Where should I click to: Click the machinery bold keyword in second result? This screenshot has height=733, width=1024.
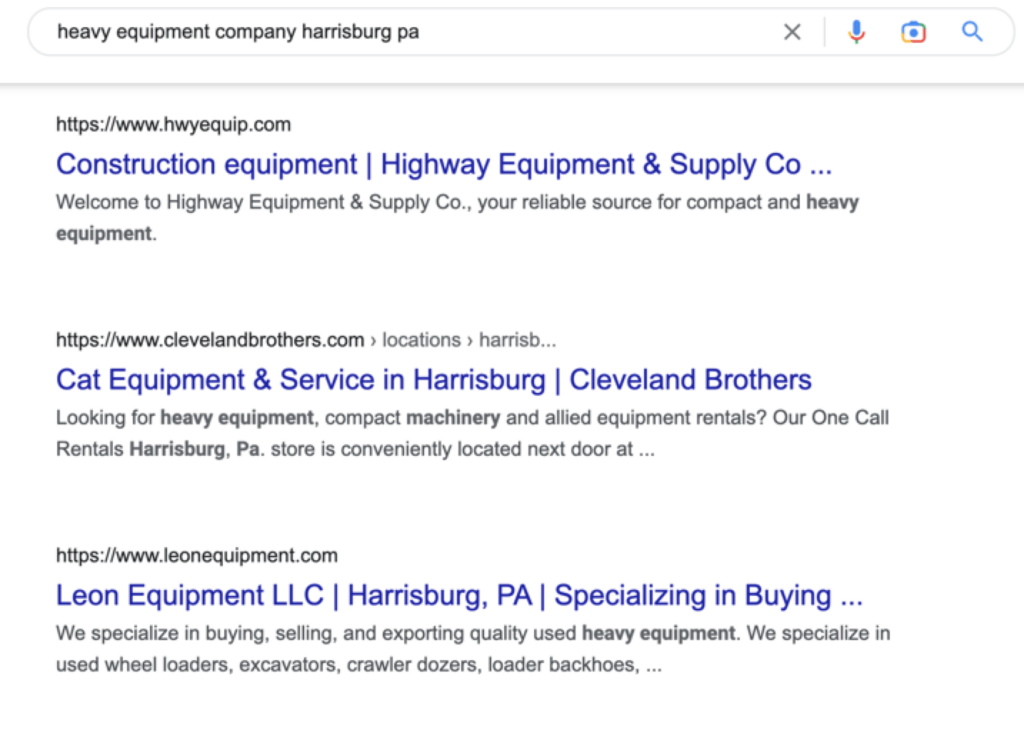pos(453,418)
